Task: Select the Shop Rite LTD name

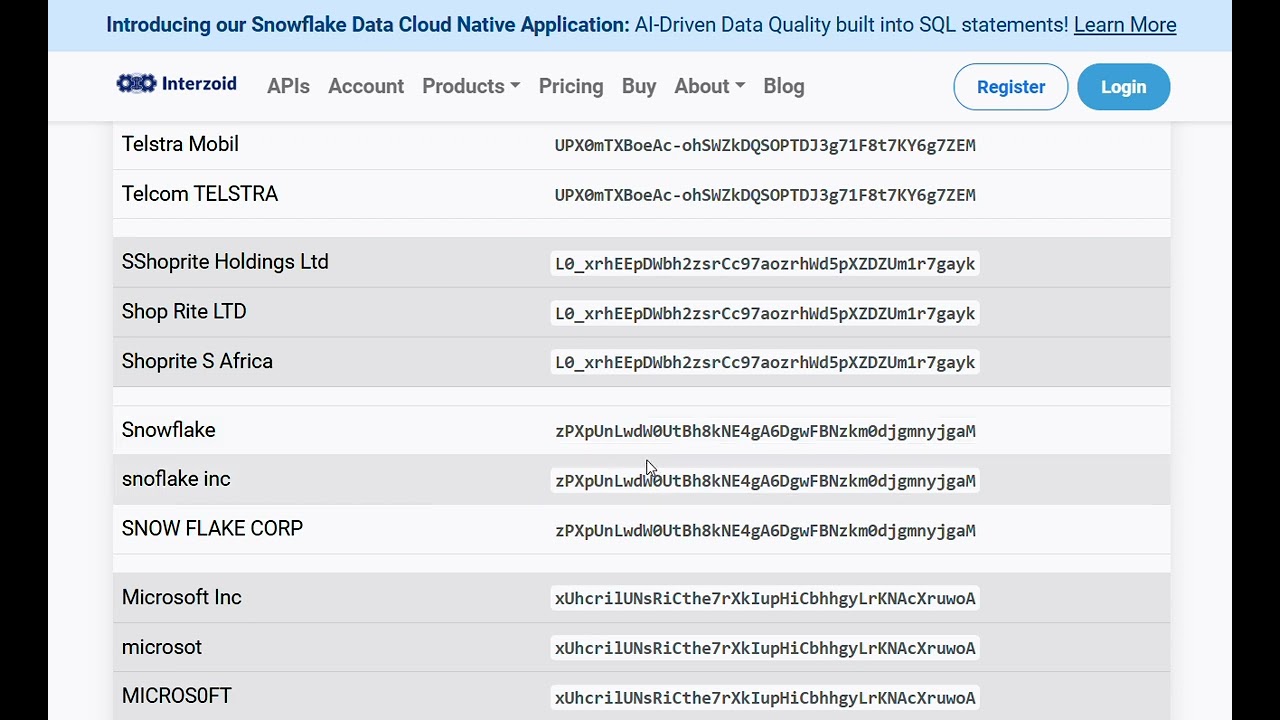Action: tap(184, 312)
